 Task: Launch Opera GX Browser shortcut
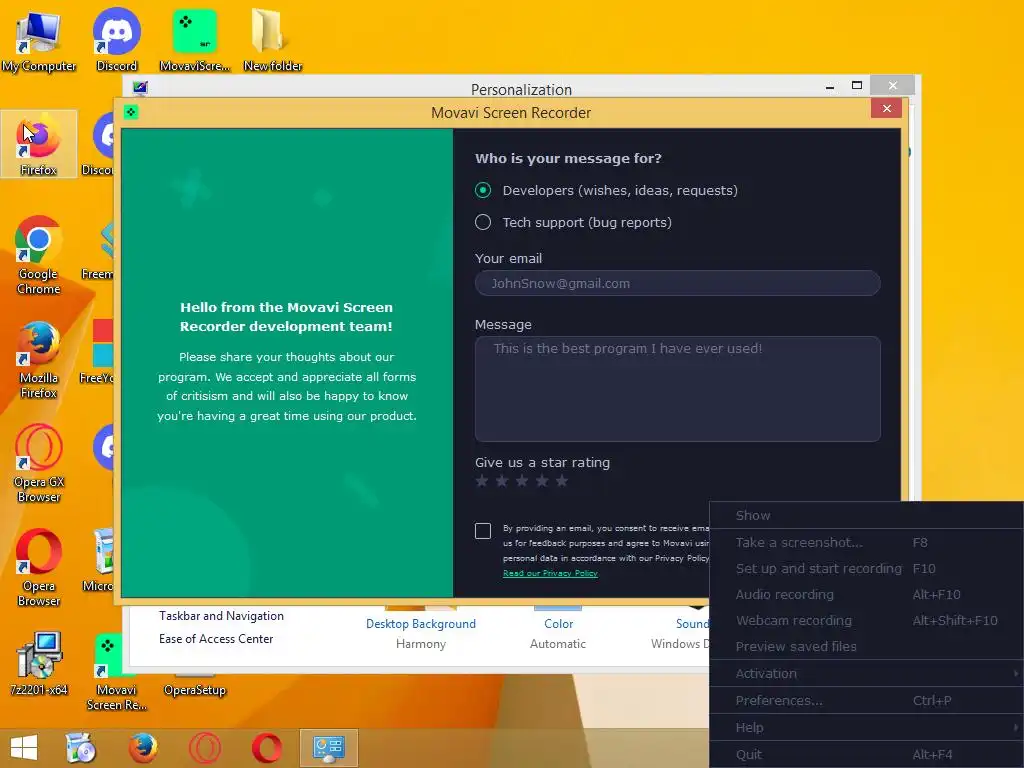[x=39, y=464]
